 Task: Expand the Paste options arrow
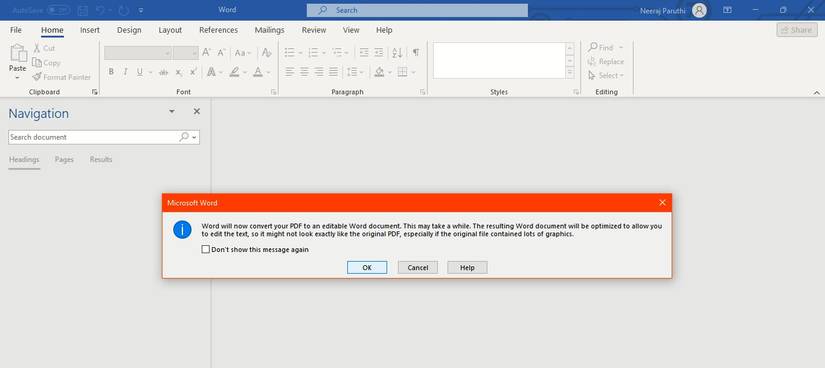point(17,78)
